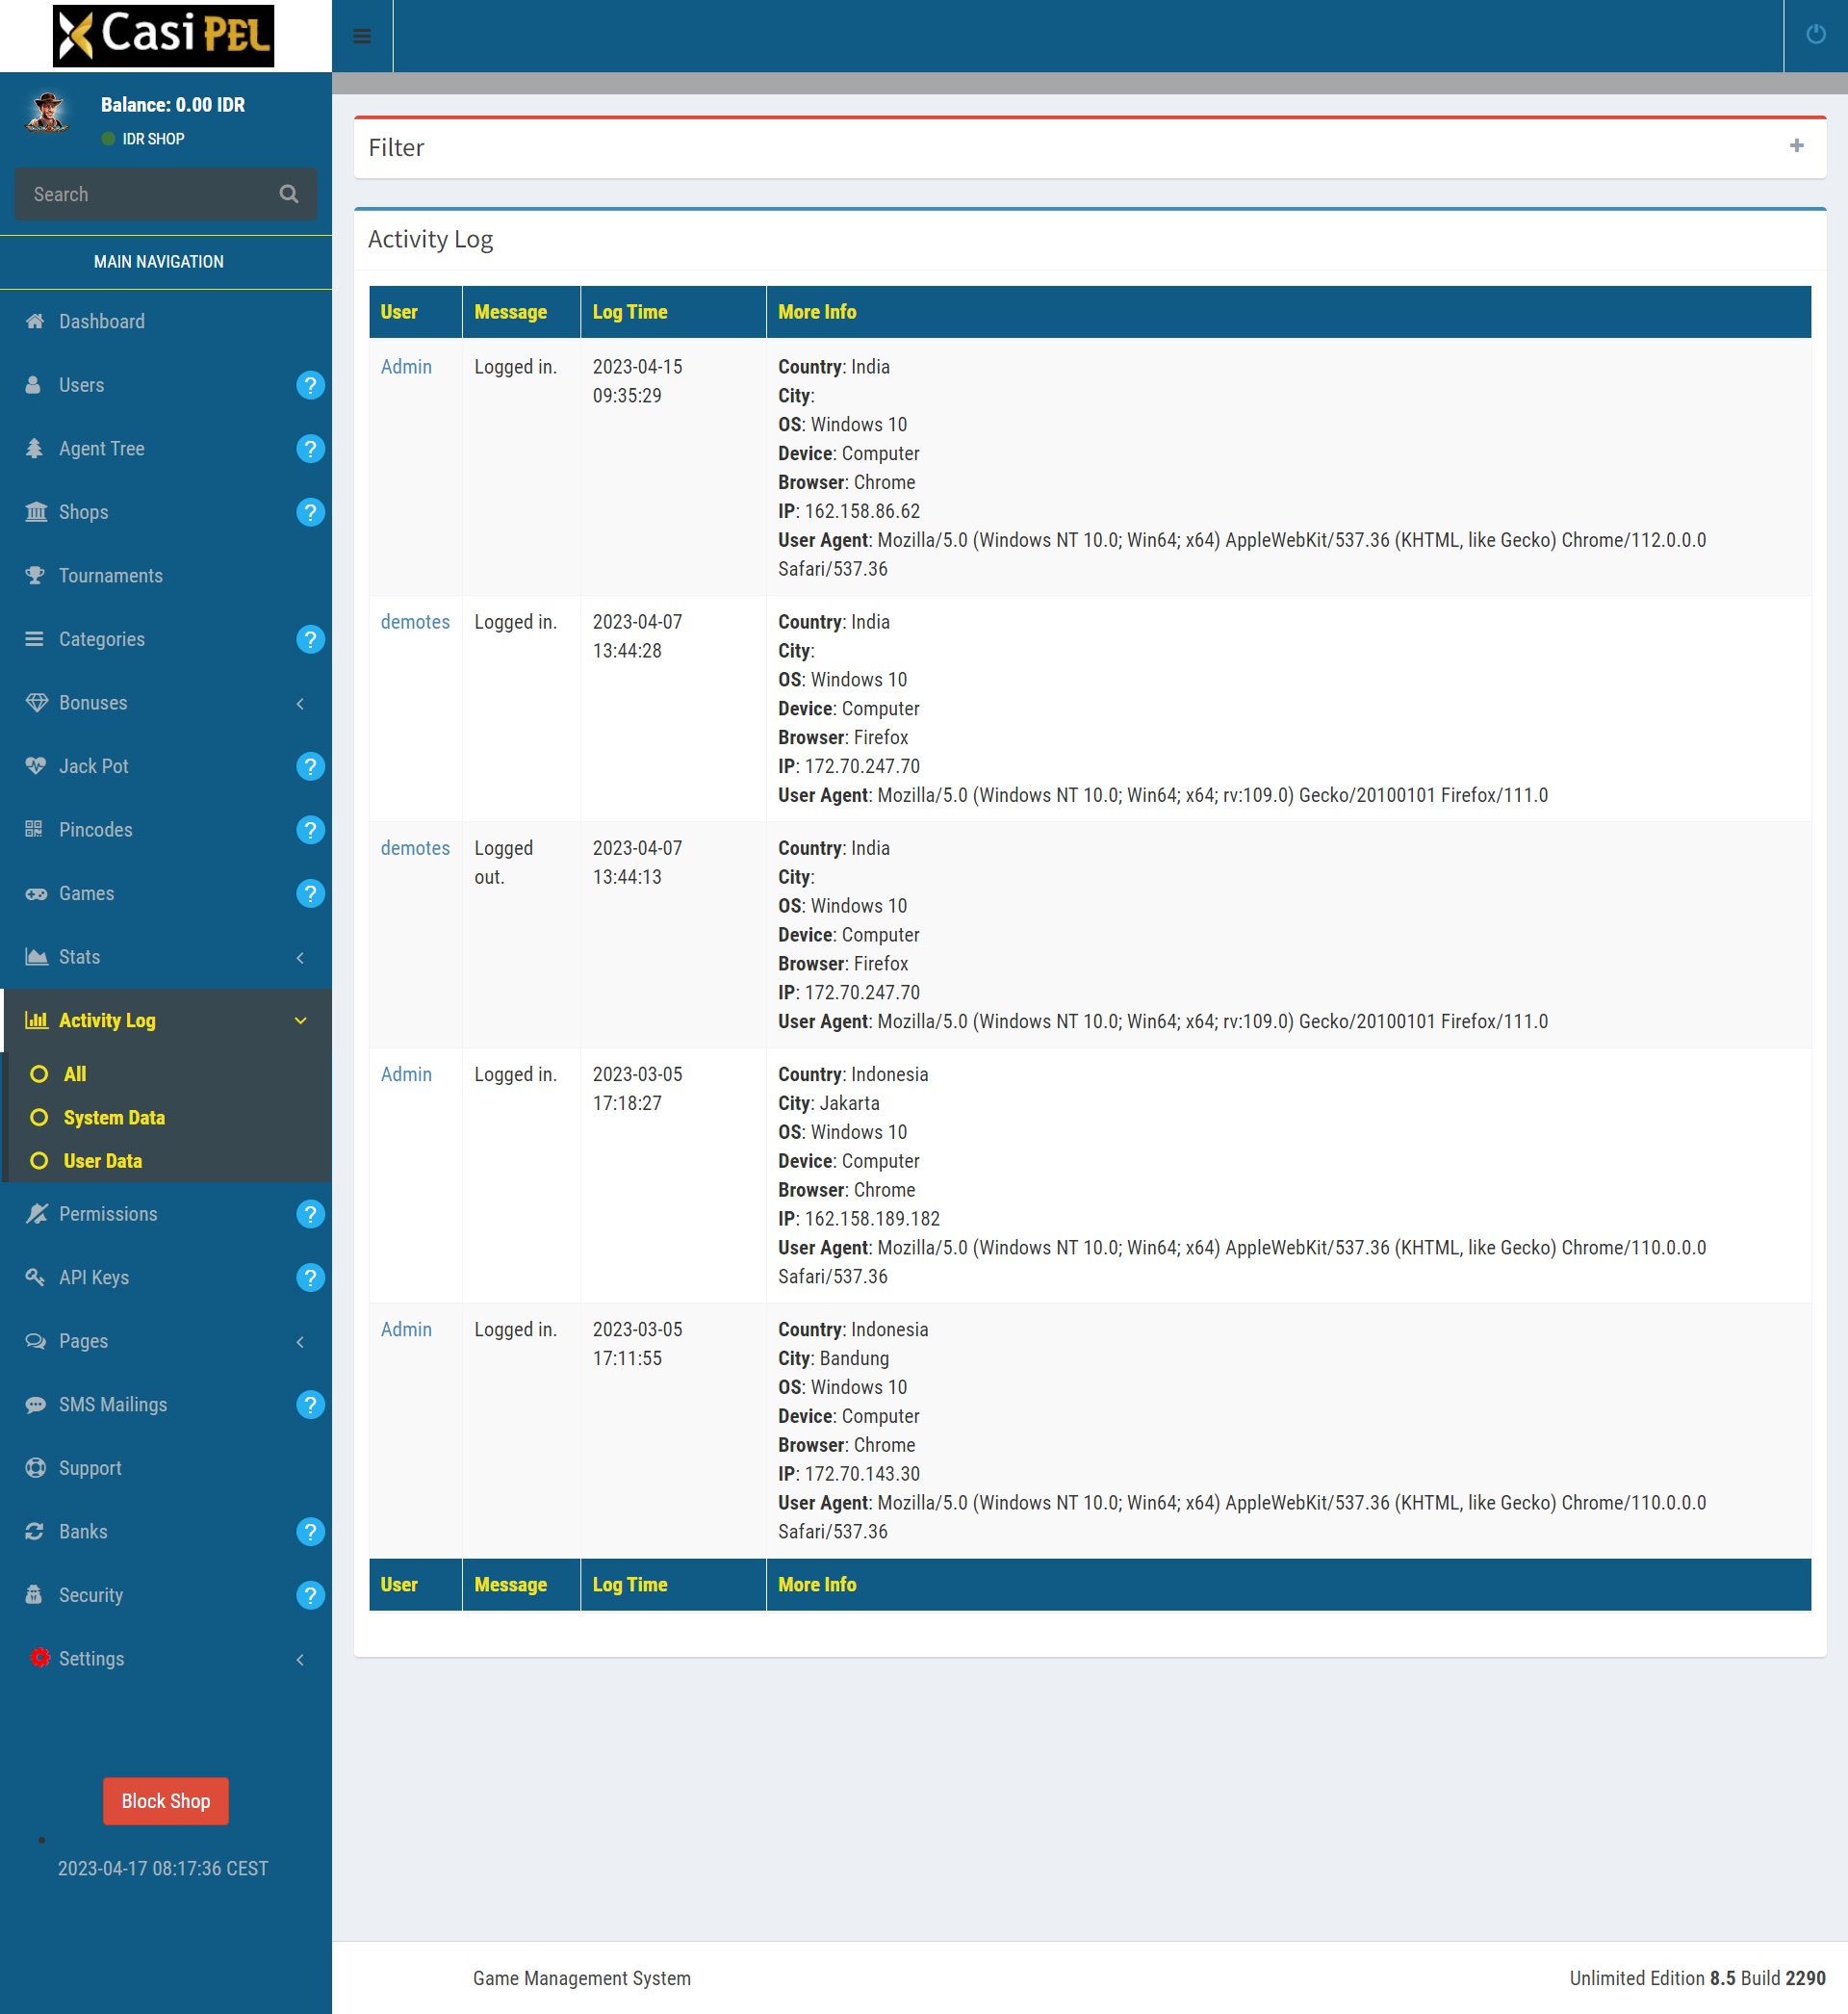Click help icon beside Jack Pot
Screen dimensions: 1848x2014
coord(310,766)
